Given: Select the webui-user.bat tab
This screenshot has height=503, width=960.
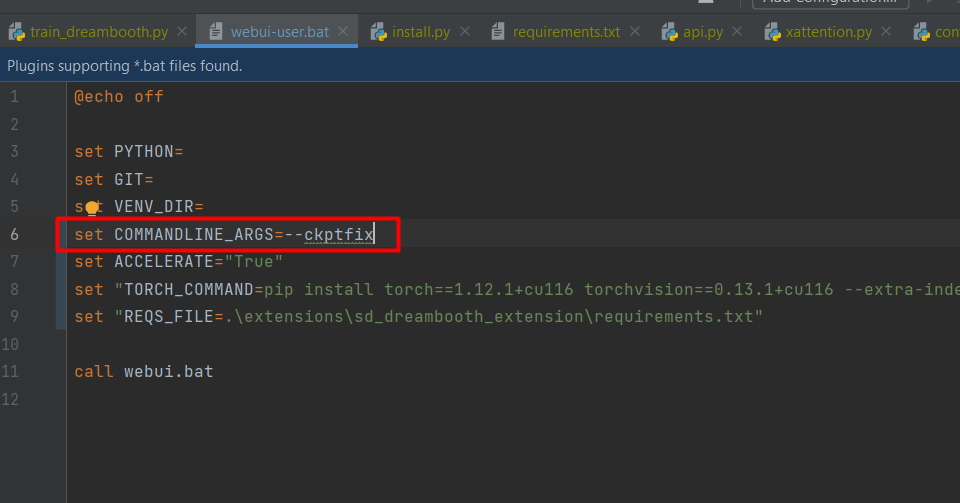Looking at the screenshot, I should [279, 32].
